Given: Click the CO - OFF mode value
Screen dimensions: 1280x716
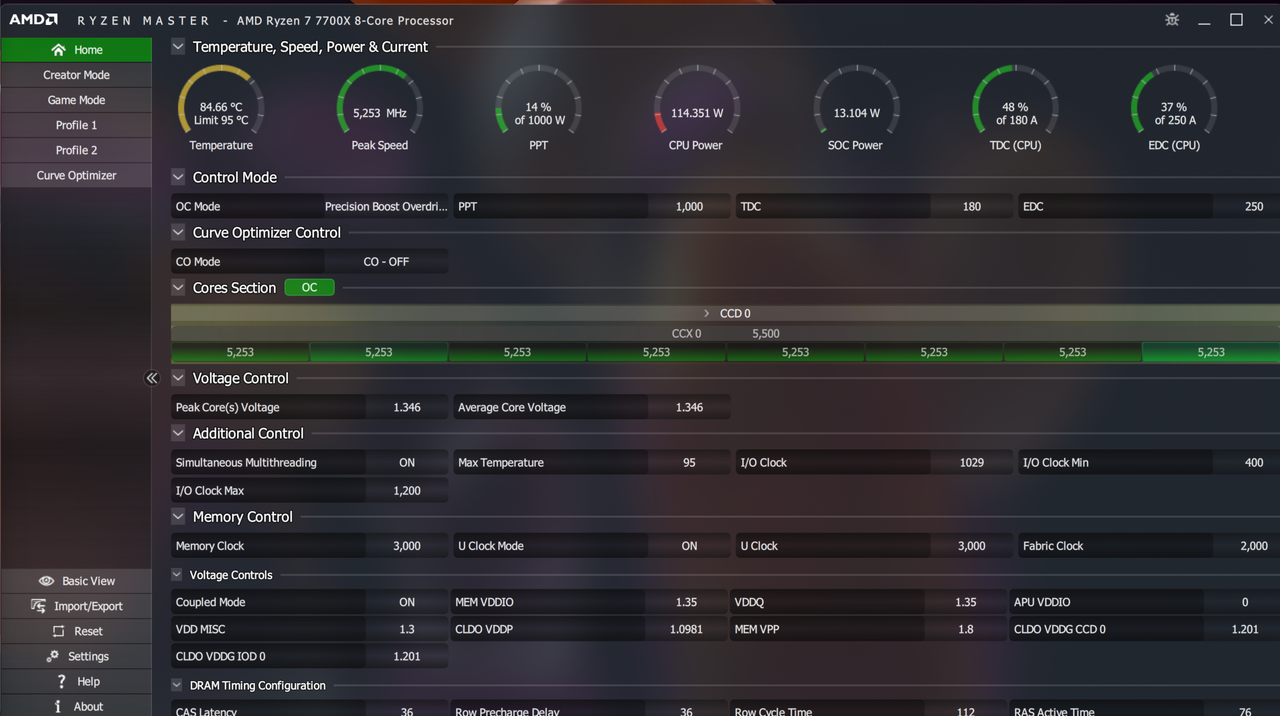Looking at the screenshot, I should (x=386, y=262).
